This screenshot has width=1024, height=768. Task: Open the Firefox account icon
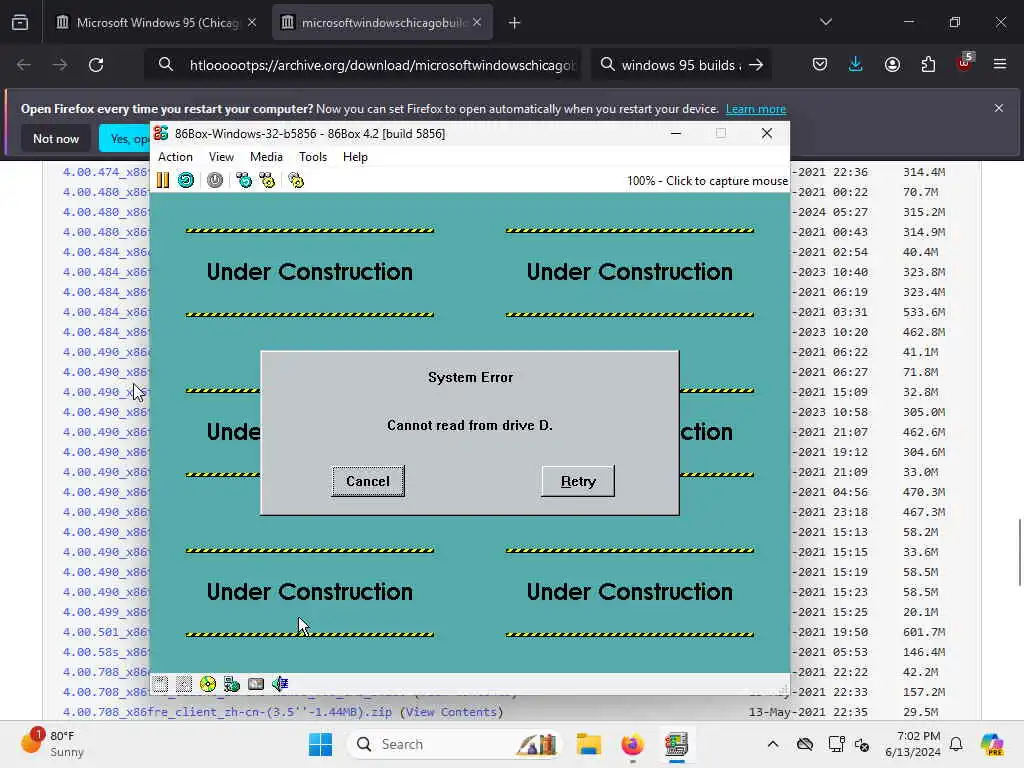point(892,64)
